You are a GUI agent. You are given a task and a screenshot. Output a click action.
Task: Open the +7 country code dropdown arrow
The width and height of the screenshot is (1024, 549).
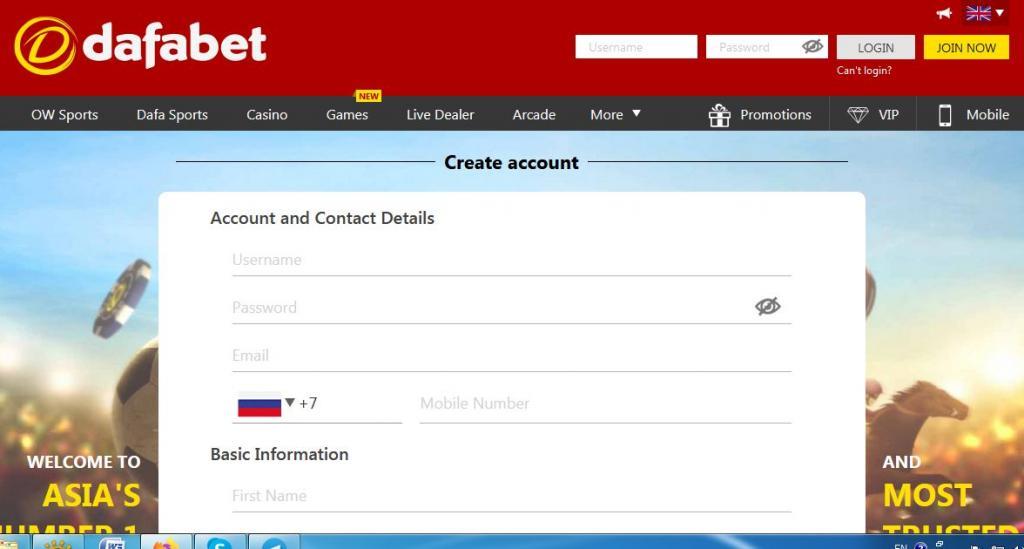[290, 403]
